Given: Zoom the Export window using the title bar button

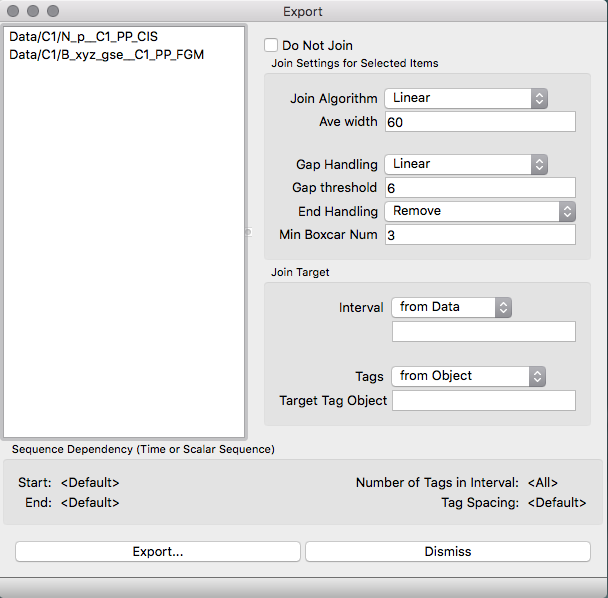Looking at the screenshot, I should (x=54, y=11).
